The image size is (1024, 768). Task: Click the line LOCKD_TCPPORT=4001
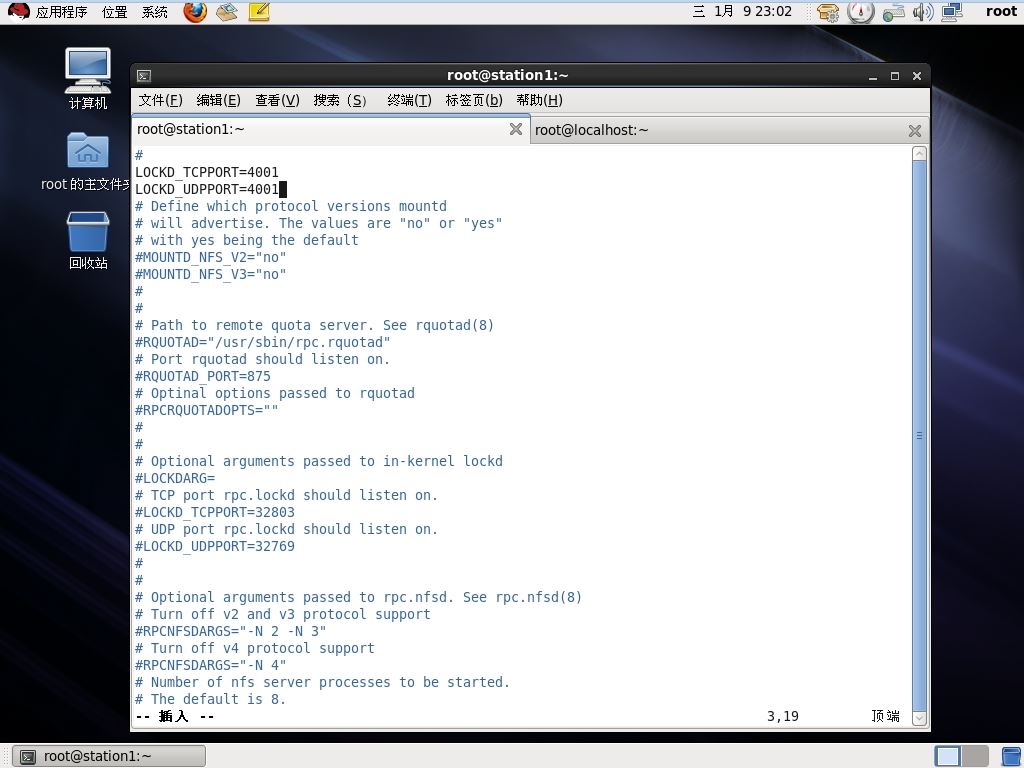tap(207, 172)
